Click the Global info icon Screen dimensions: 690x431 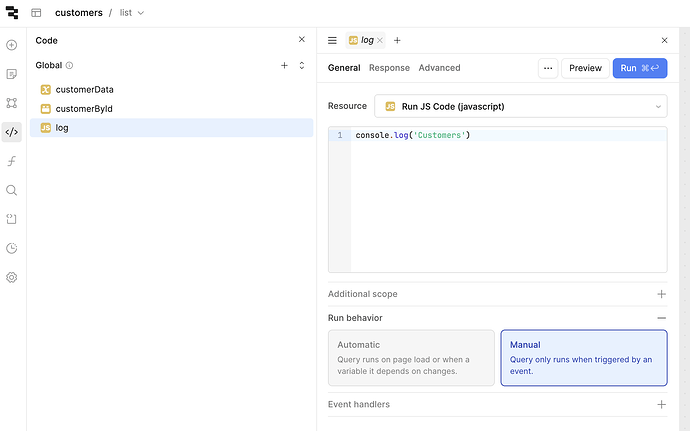pos(70,66)
